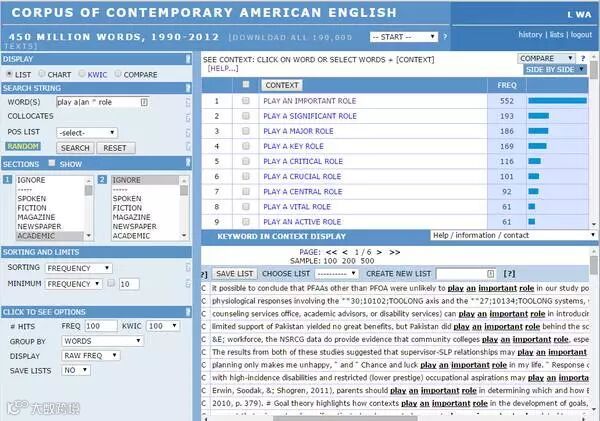Jump to last KWIC page with >> arrow
This screenshot has width=600, height=421.
[395, 252]
